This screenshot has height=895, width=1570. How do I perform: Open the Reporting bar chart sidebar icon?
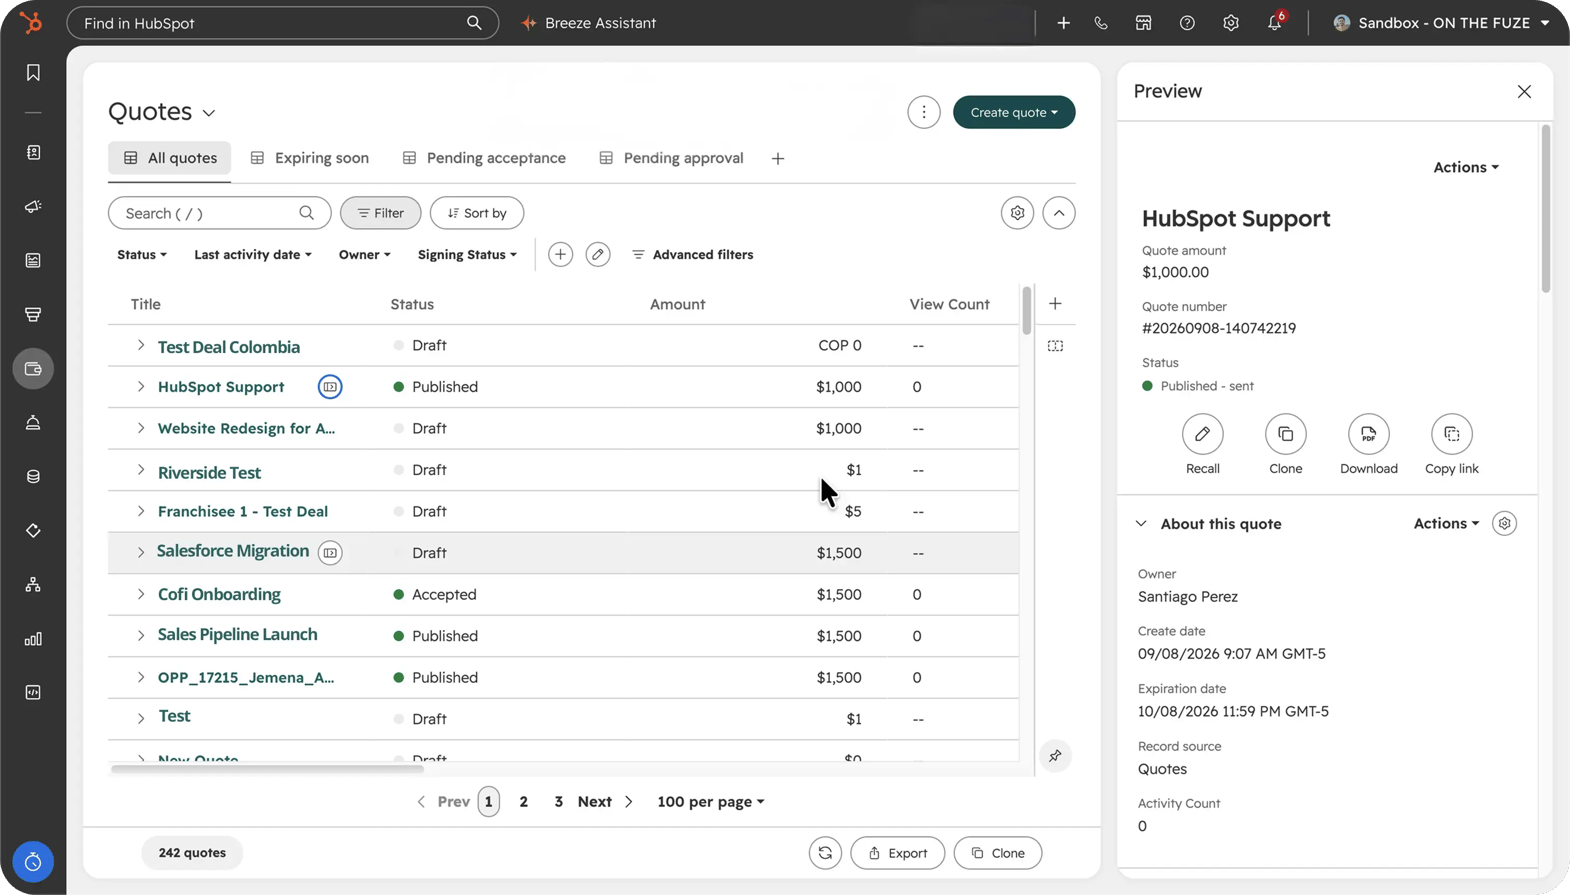(33, 639)
